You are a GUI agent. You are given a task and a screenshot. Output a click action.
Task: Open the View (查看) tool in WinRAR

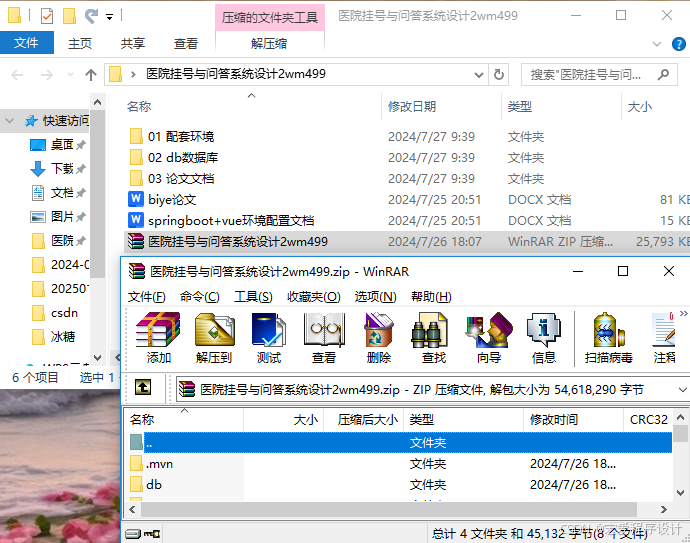[324, 338]
